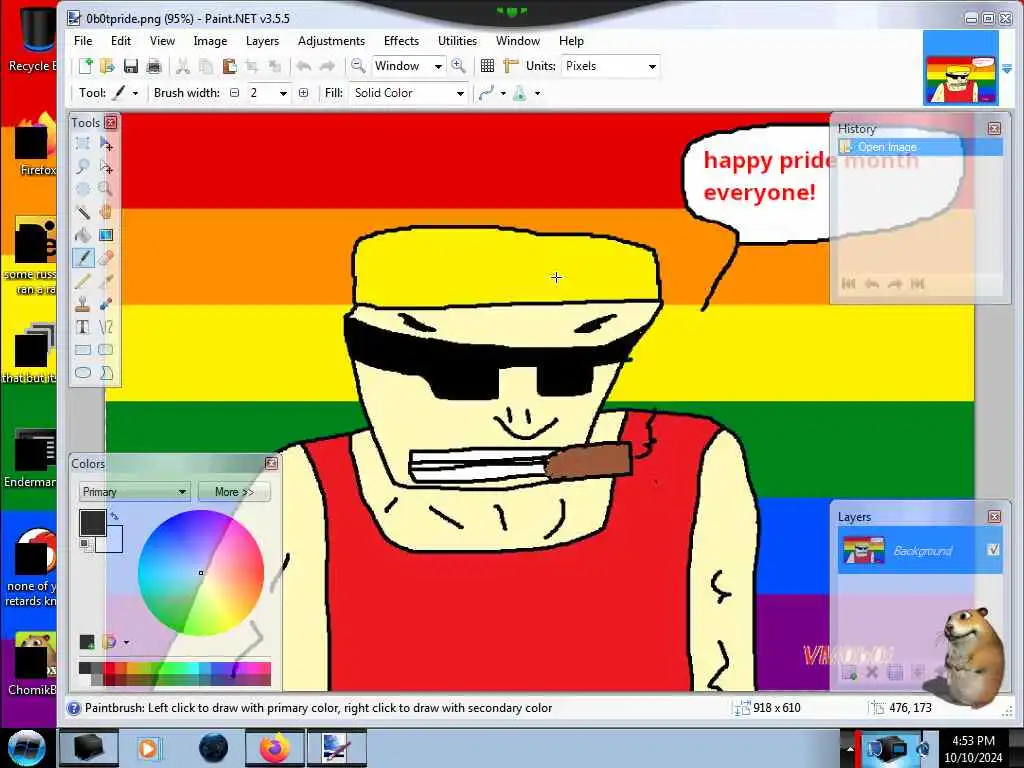Open Firefox from the taskbar
The image size is (1024, 768).
[x=272, y=748]
